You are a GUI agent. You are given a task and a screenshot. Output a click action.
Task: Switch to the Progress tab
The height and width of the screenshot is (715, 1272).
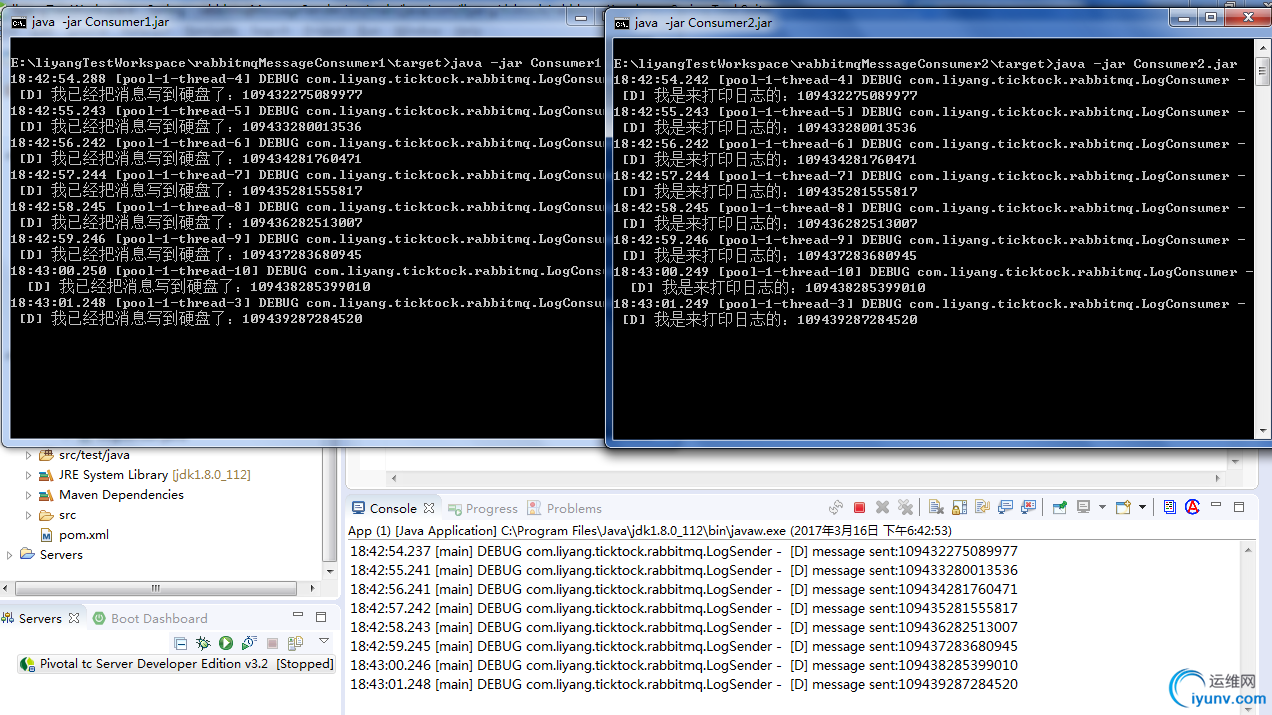(x=483, y=509)
